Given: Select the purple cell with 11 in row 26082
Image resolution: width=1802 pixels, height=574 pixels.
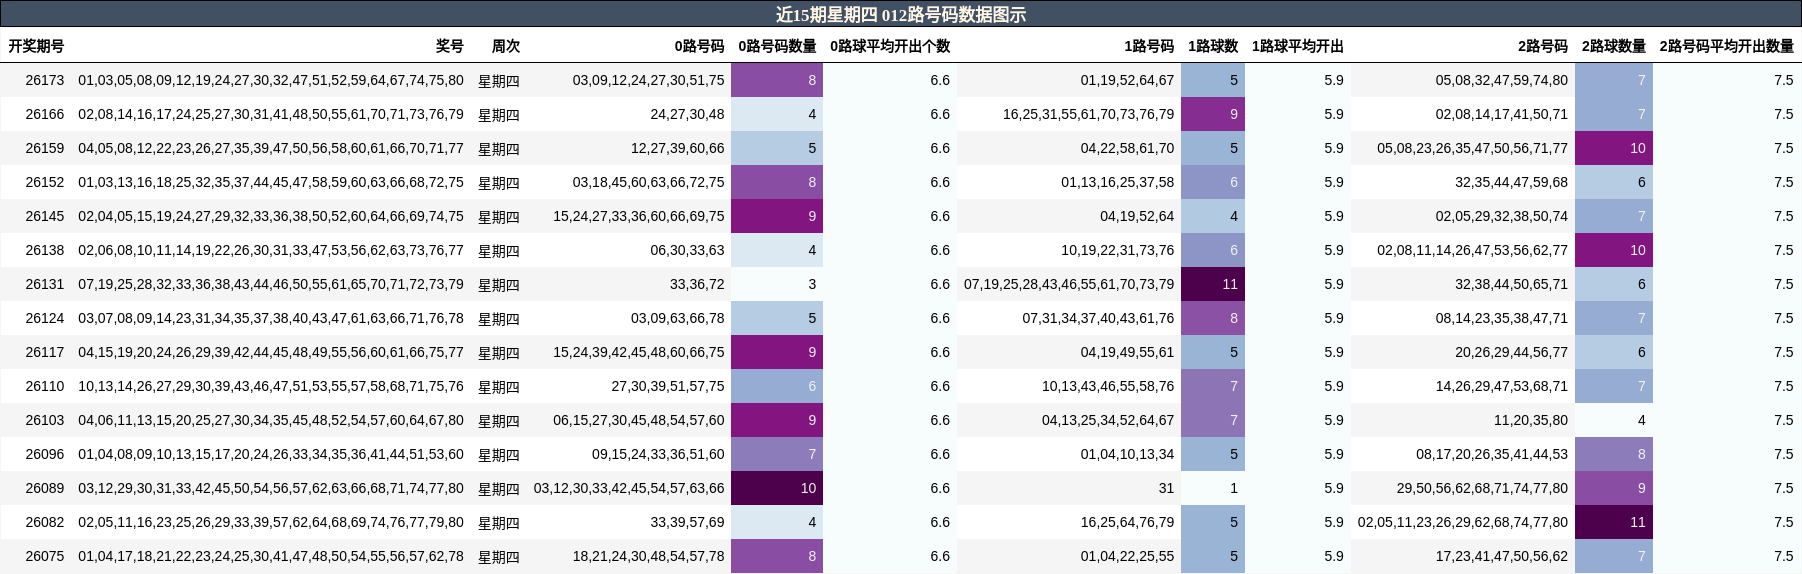Looking at the screenshot, I should click(1614, 522).
